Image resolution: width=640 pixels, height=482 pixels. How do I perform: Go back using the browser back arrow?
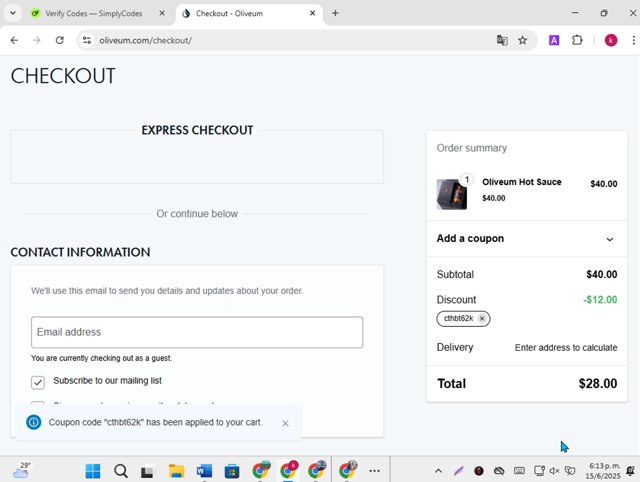(14, 40)
